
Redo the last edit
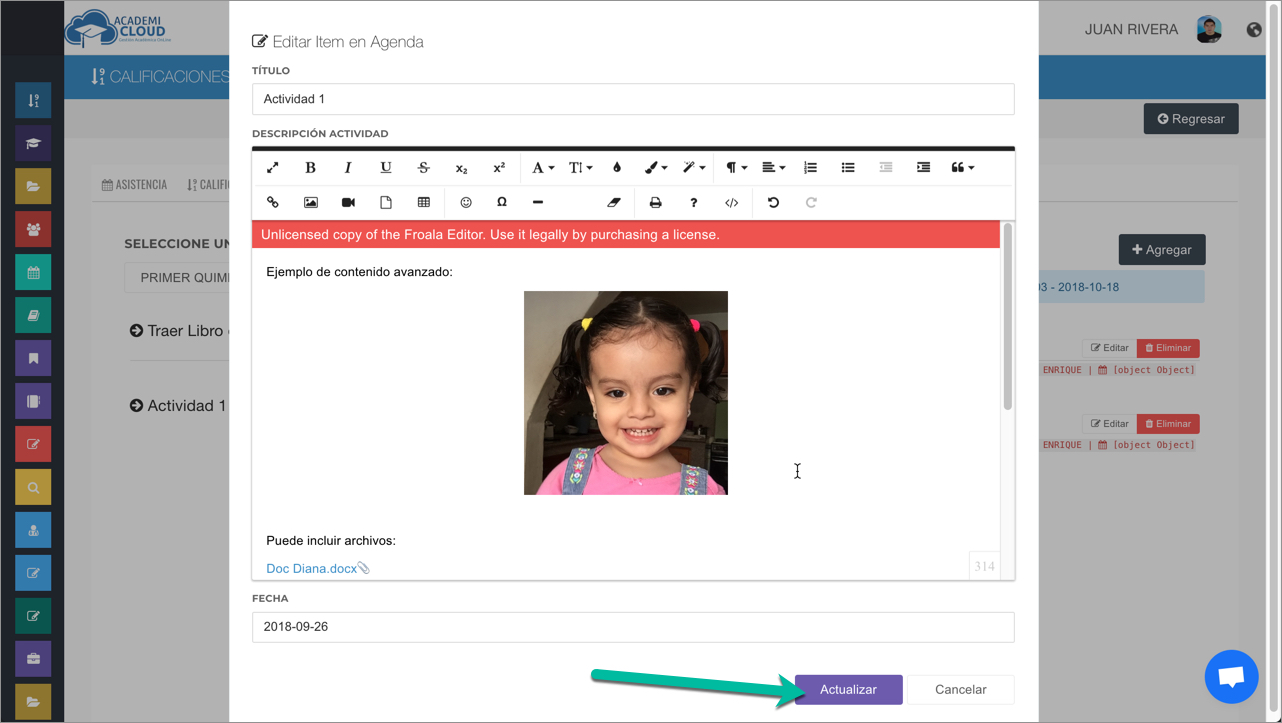811,202
